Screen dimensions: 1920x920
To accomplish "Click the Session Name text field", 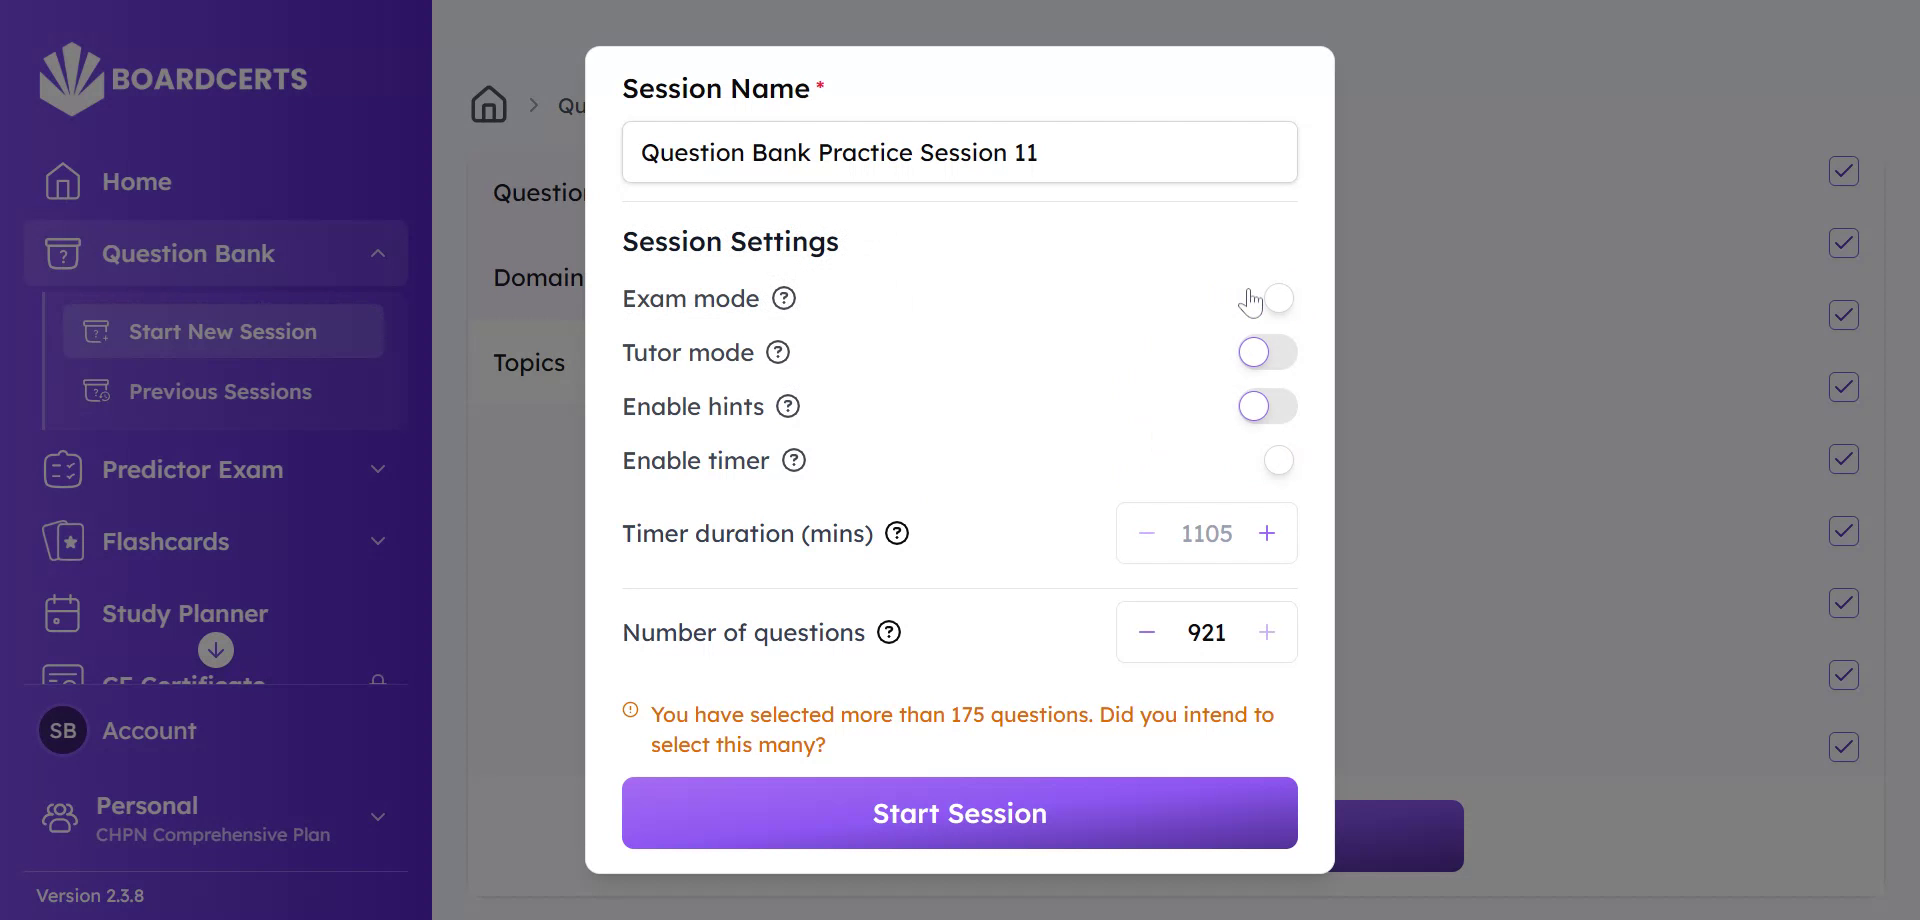I will point(959,153).
